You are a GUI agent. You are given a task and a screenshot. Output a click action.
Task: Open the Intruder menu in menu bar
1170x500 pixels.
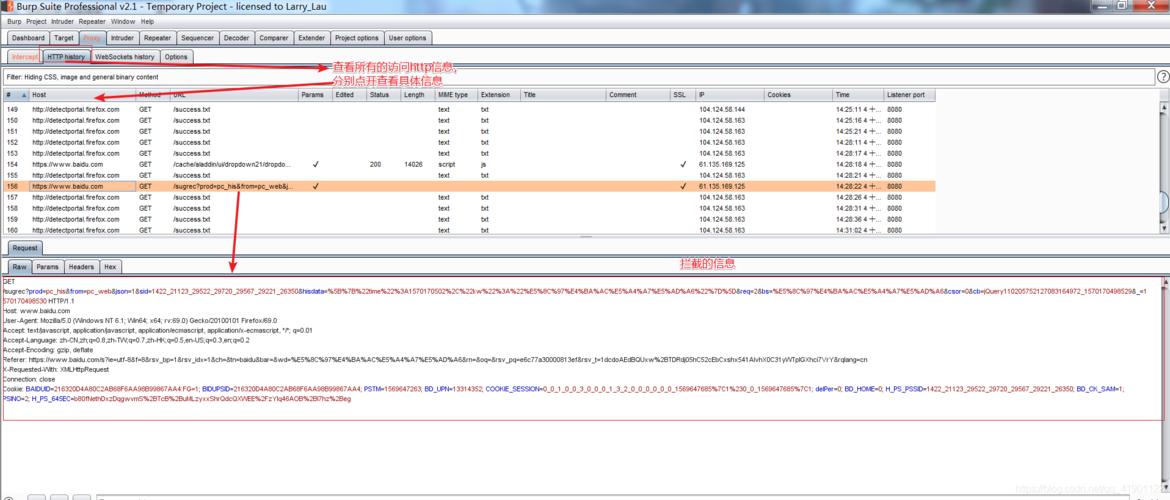[63, 22]
